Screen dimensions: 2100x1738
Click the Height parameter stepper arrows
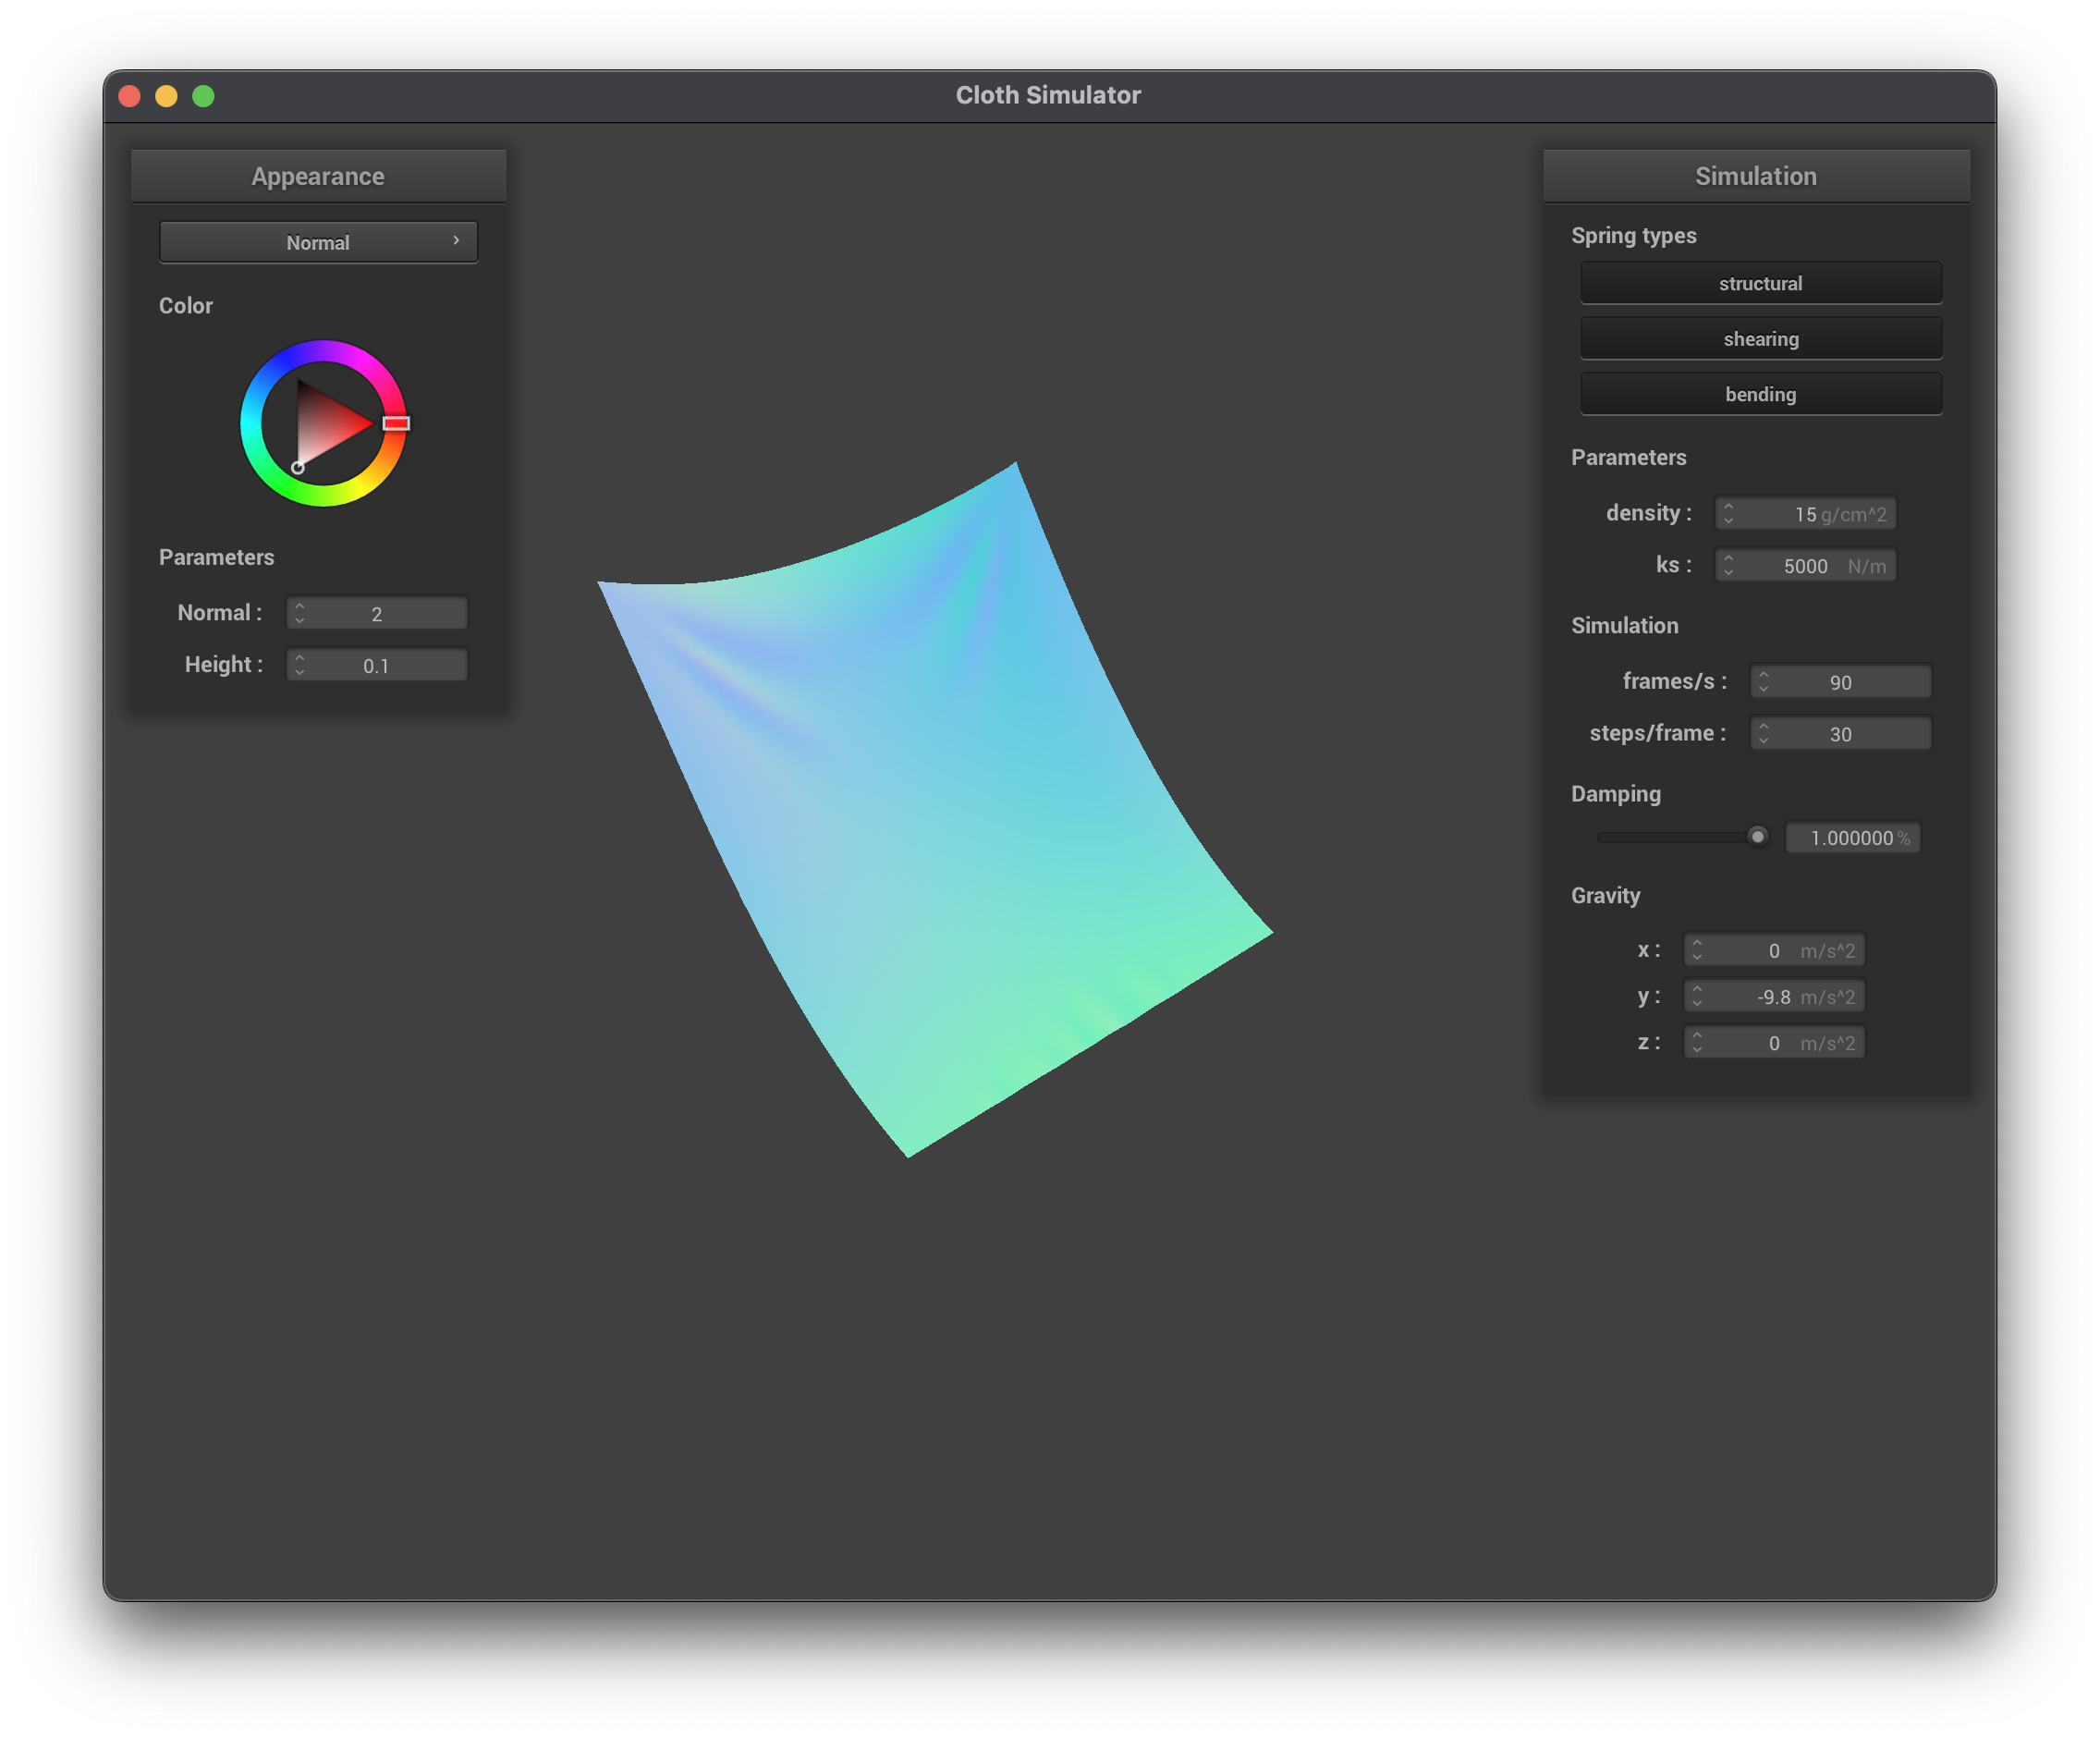(x=300, y=665)
